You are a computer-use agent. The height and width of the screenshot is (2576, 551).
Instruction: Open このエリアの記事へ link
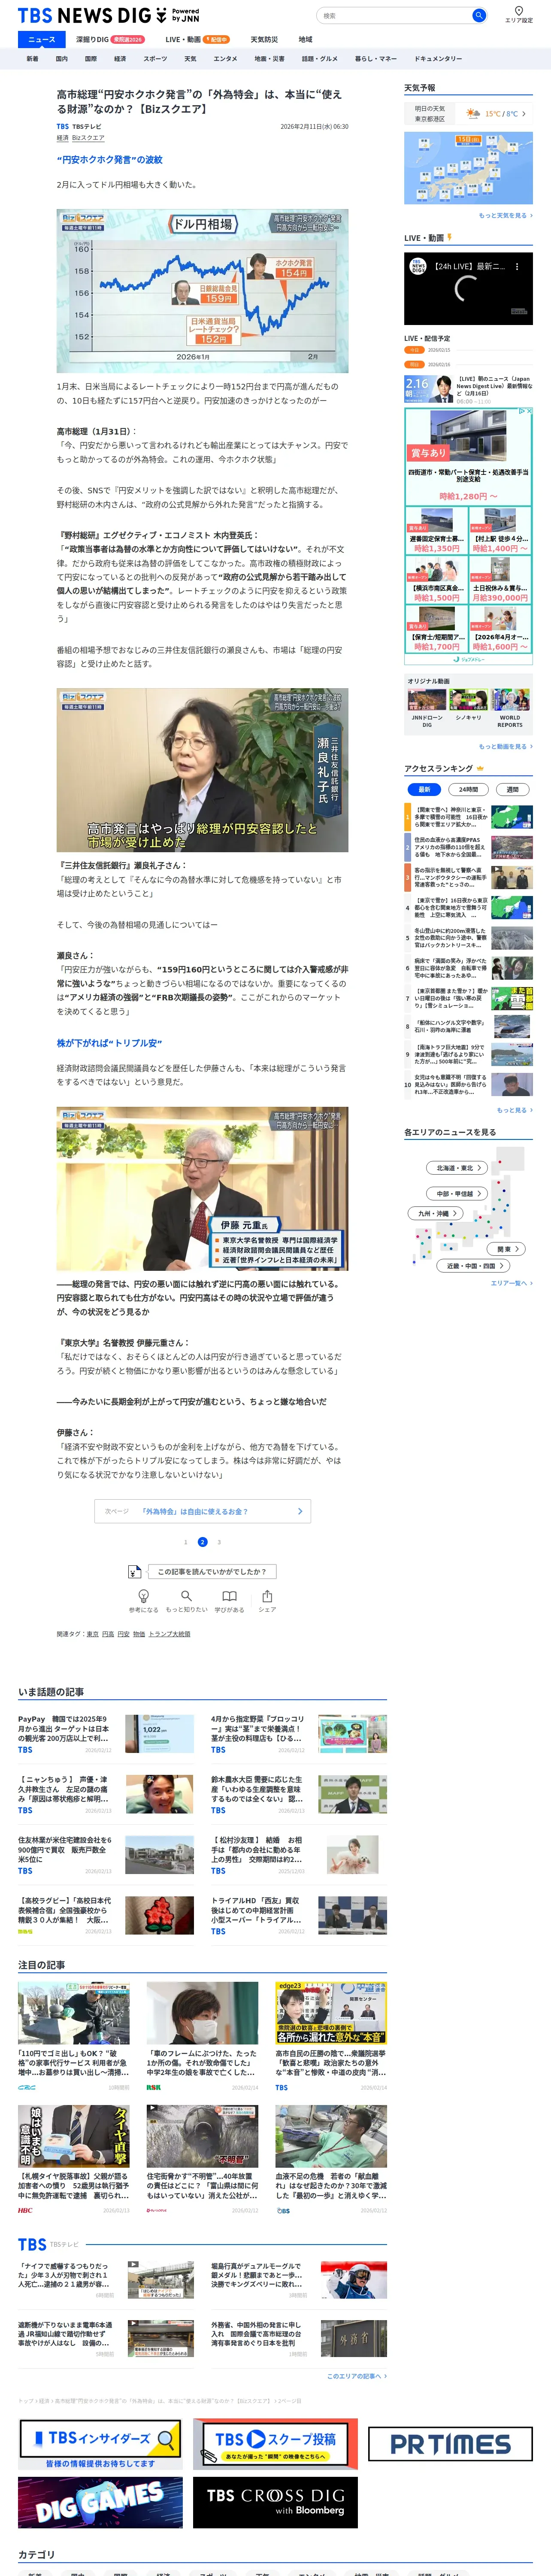[357, 2376]
